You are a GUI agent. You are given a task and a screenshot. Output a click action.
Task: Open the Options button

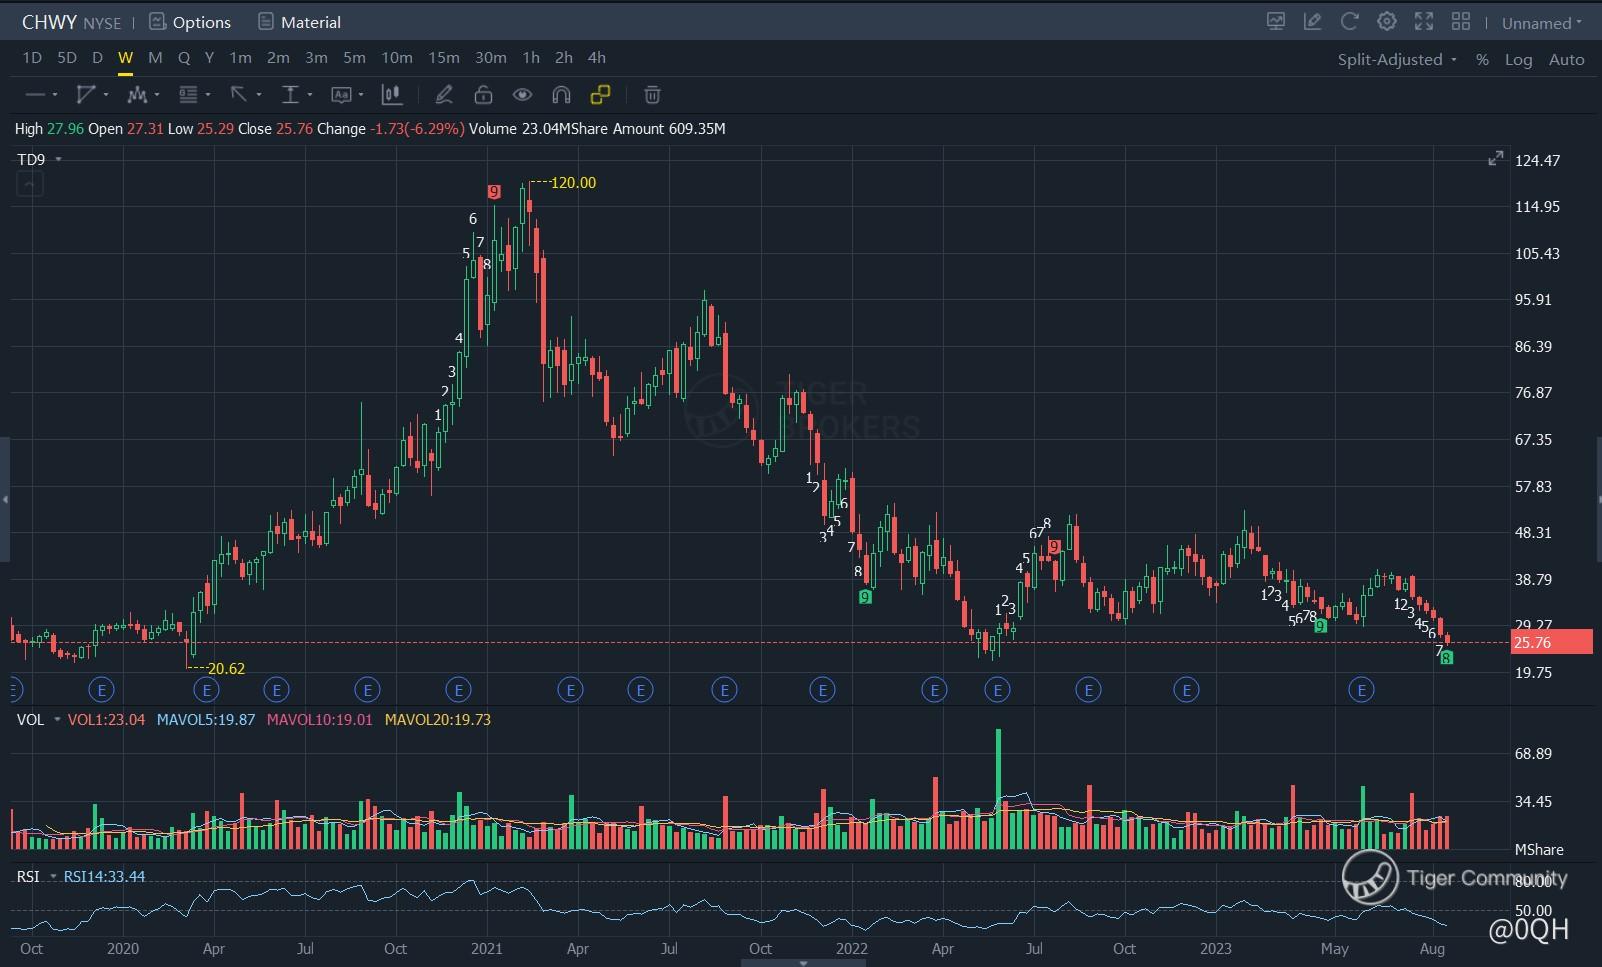point(190,22)
